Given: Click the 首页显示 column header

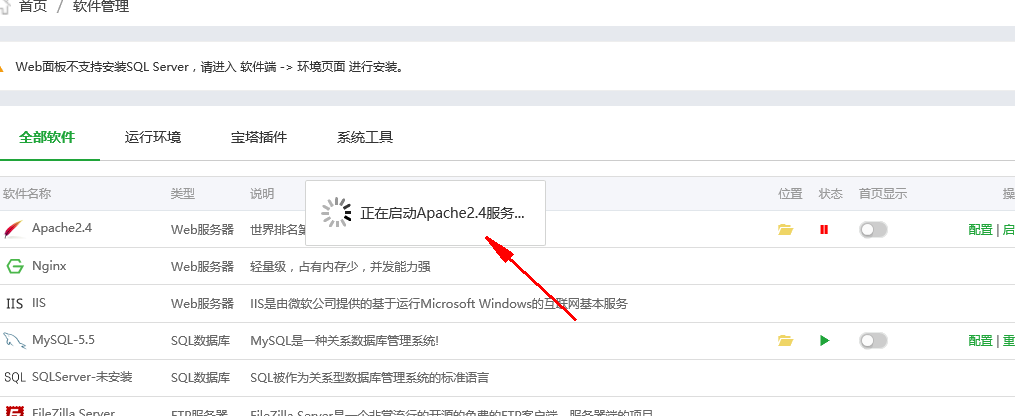Looking at the screenshot, I should [883, 193].
